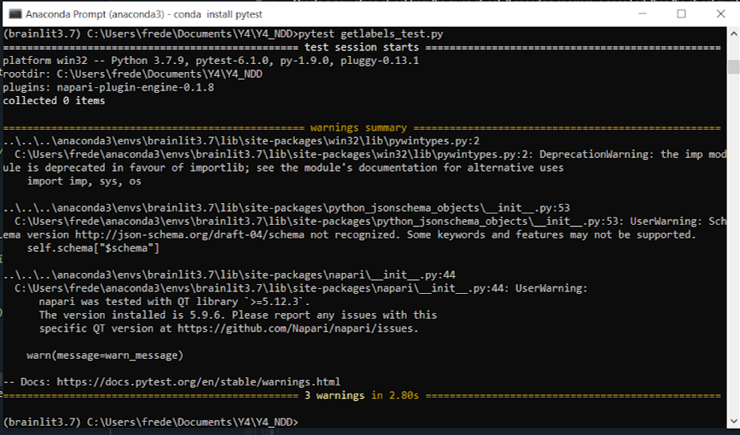Click the command 'pytest getlabels_test.py'
Screen dimensions: 740x435
pyautogui.click(x=370, y=34)
